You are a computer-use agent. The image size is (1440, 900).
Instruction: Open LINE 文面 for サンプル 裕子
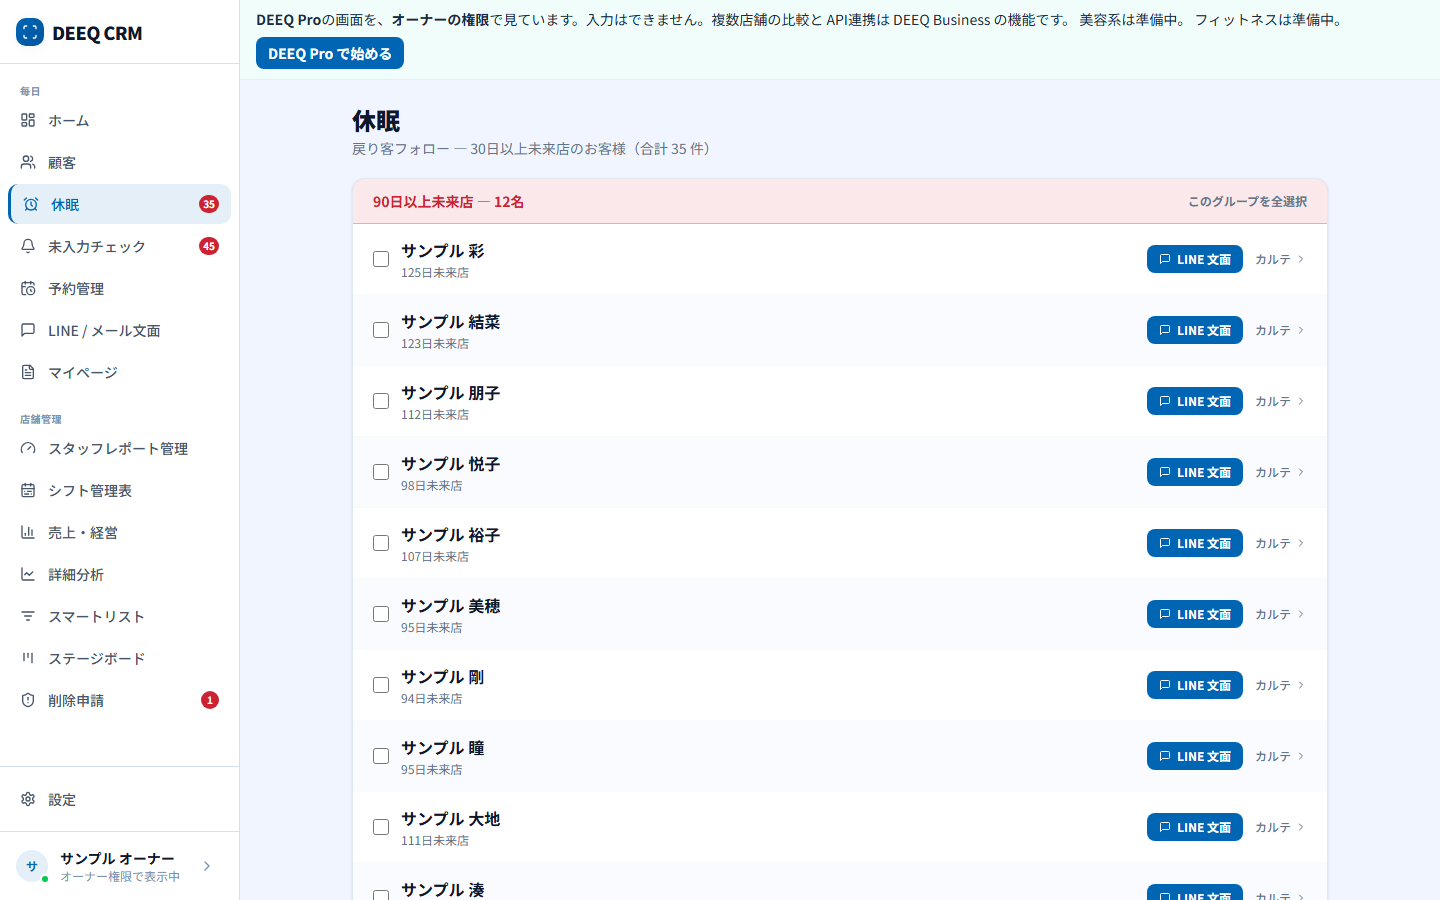coord(1195,543)
